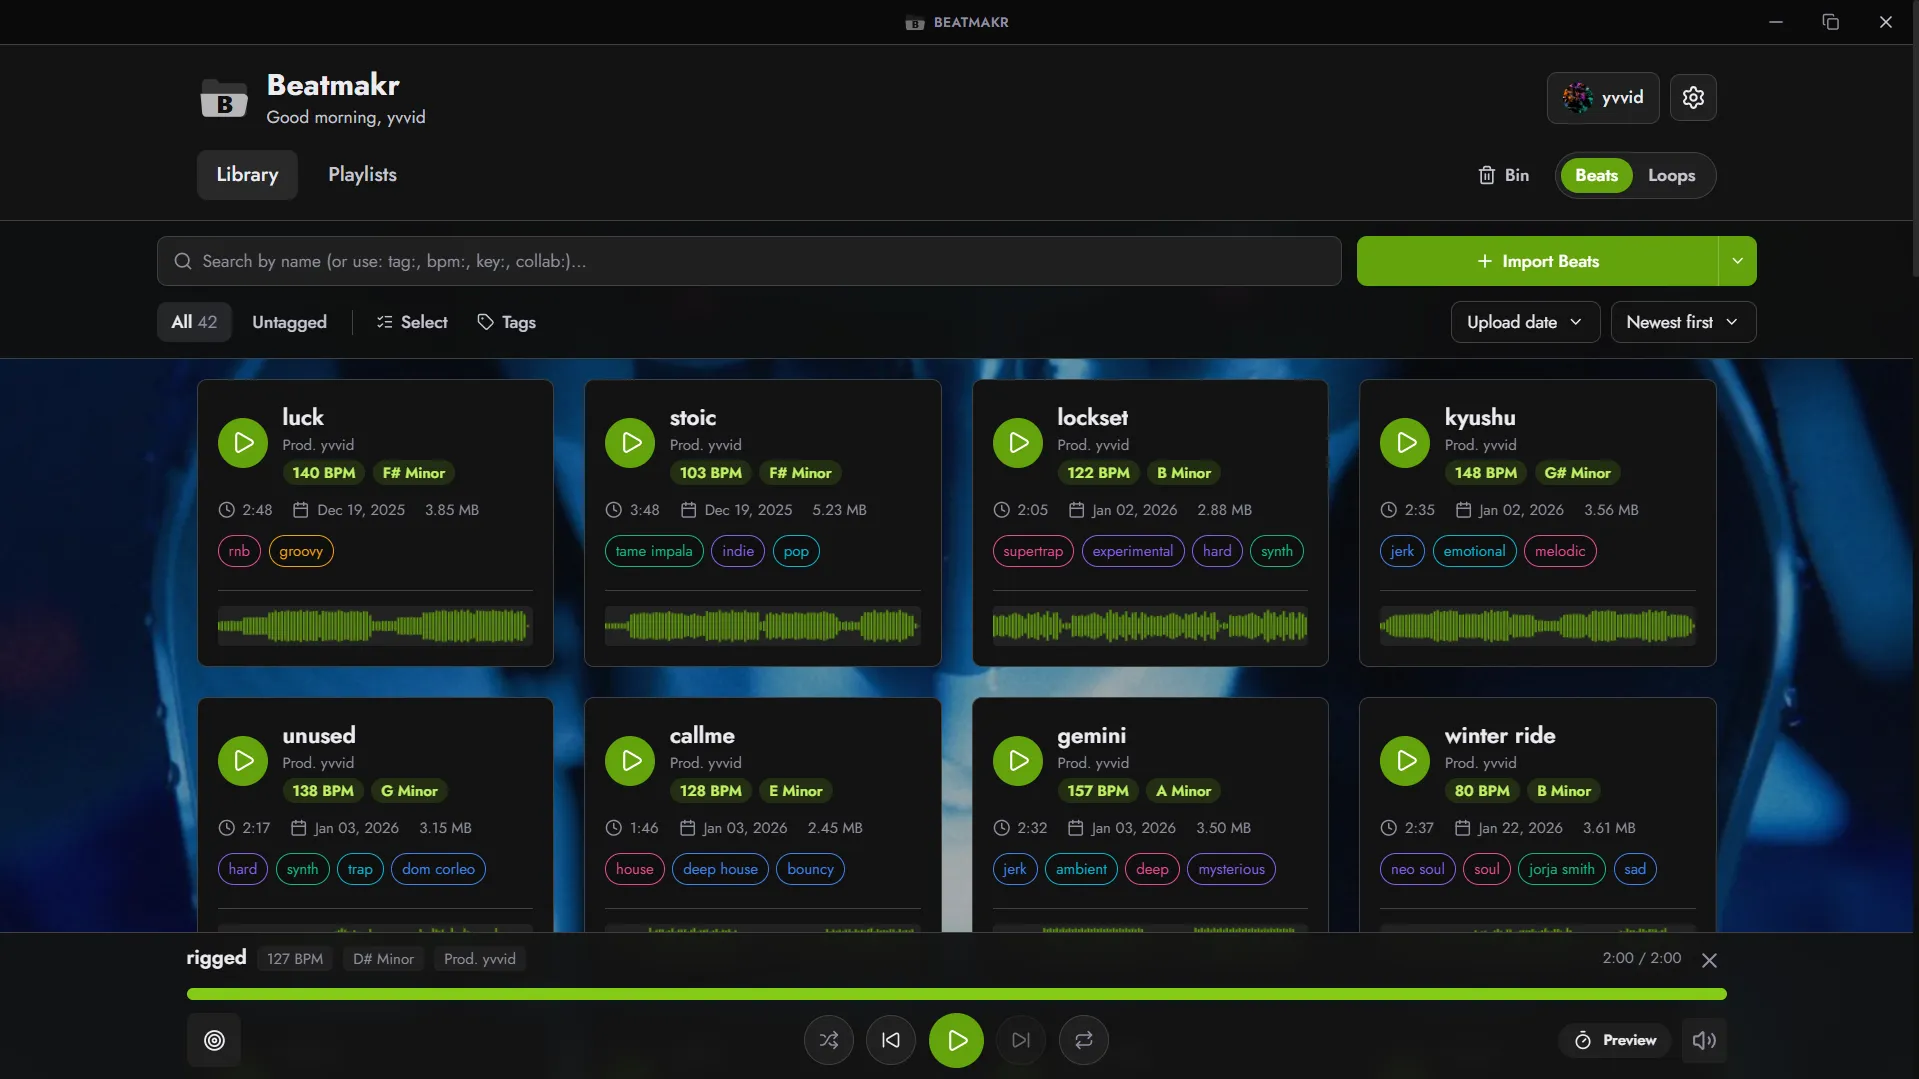The image size is (1919, 1079).
Task: Close the rigged player bar
Action: click(1709, 960)
